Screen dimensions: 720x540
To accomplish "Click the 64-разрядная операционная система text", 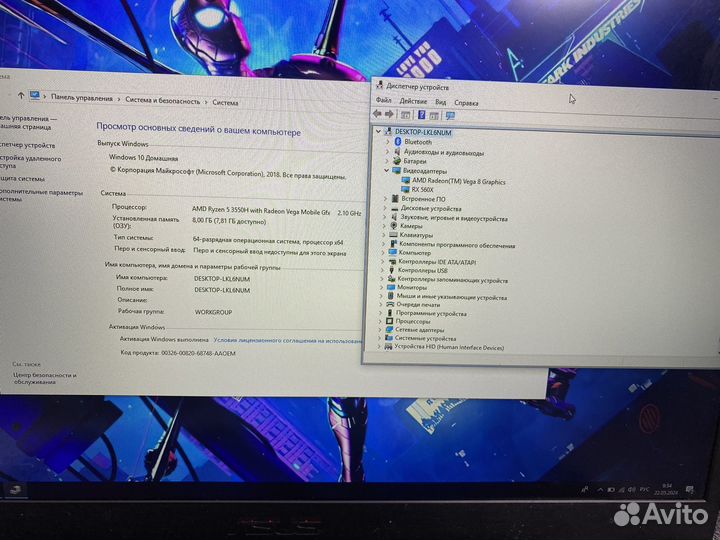I will tap(268, 241).
